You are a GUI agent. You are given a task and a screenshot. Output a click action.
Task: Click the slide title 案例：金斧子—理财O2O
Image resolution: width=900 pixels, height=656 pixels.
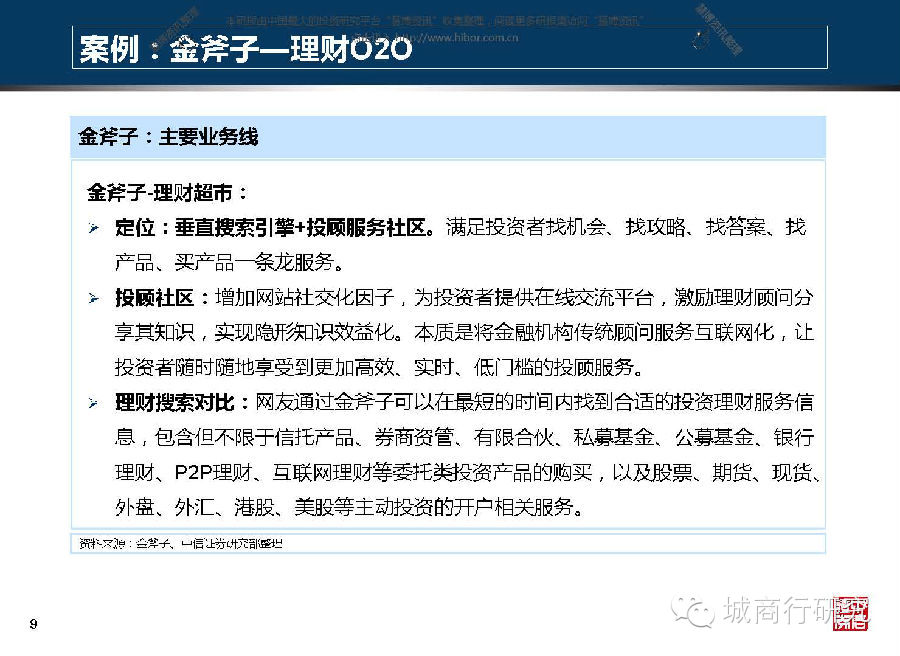click(245, 49)
